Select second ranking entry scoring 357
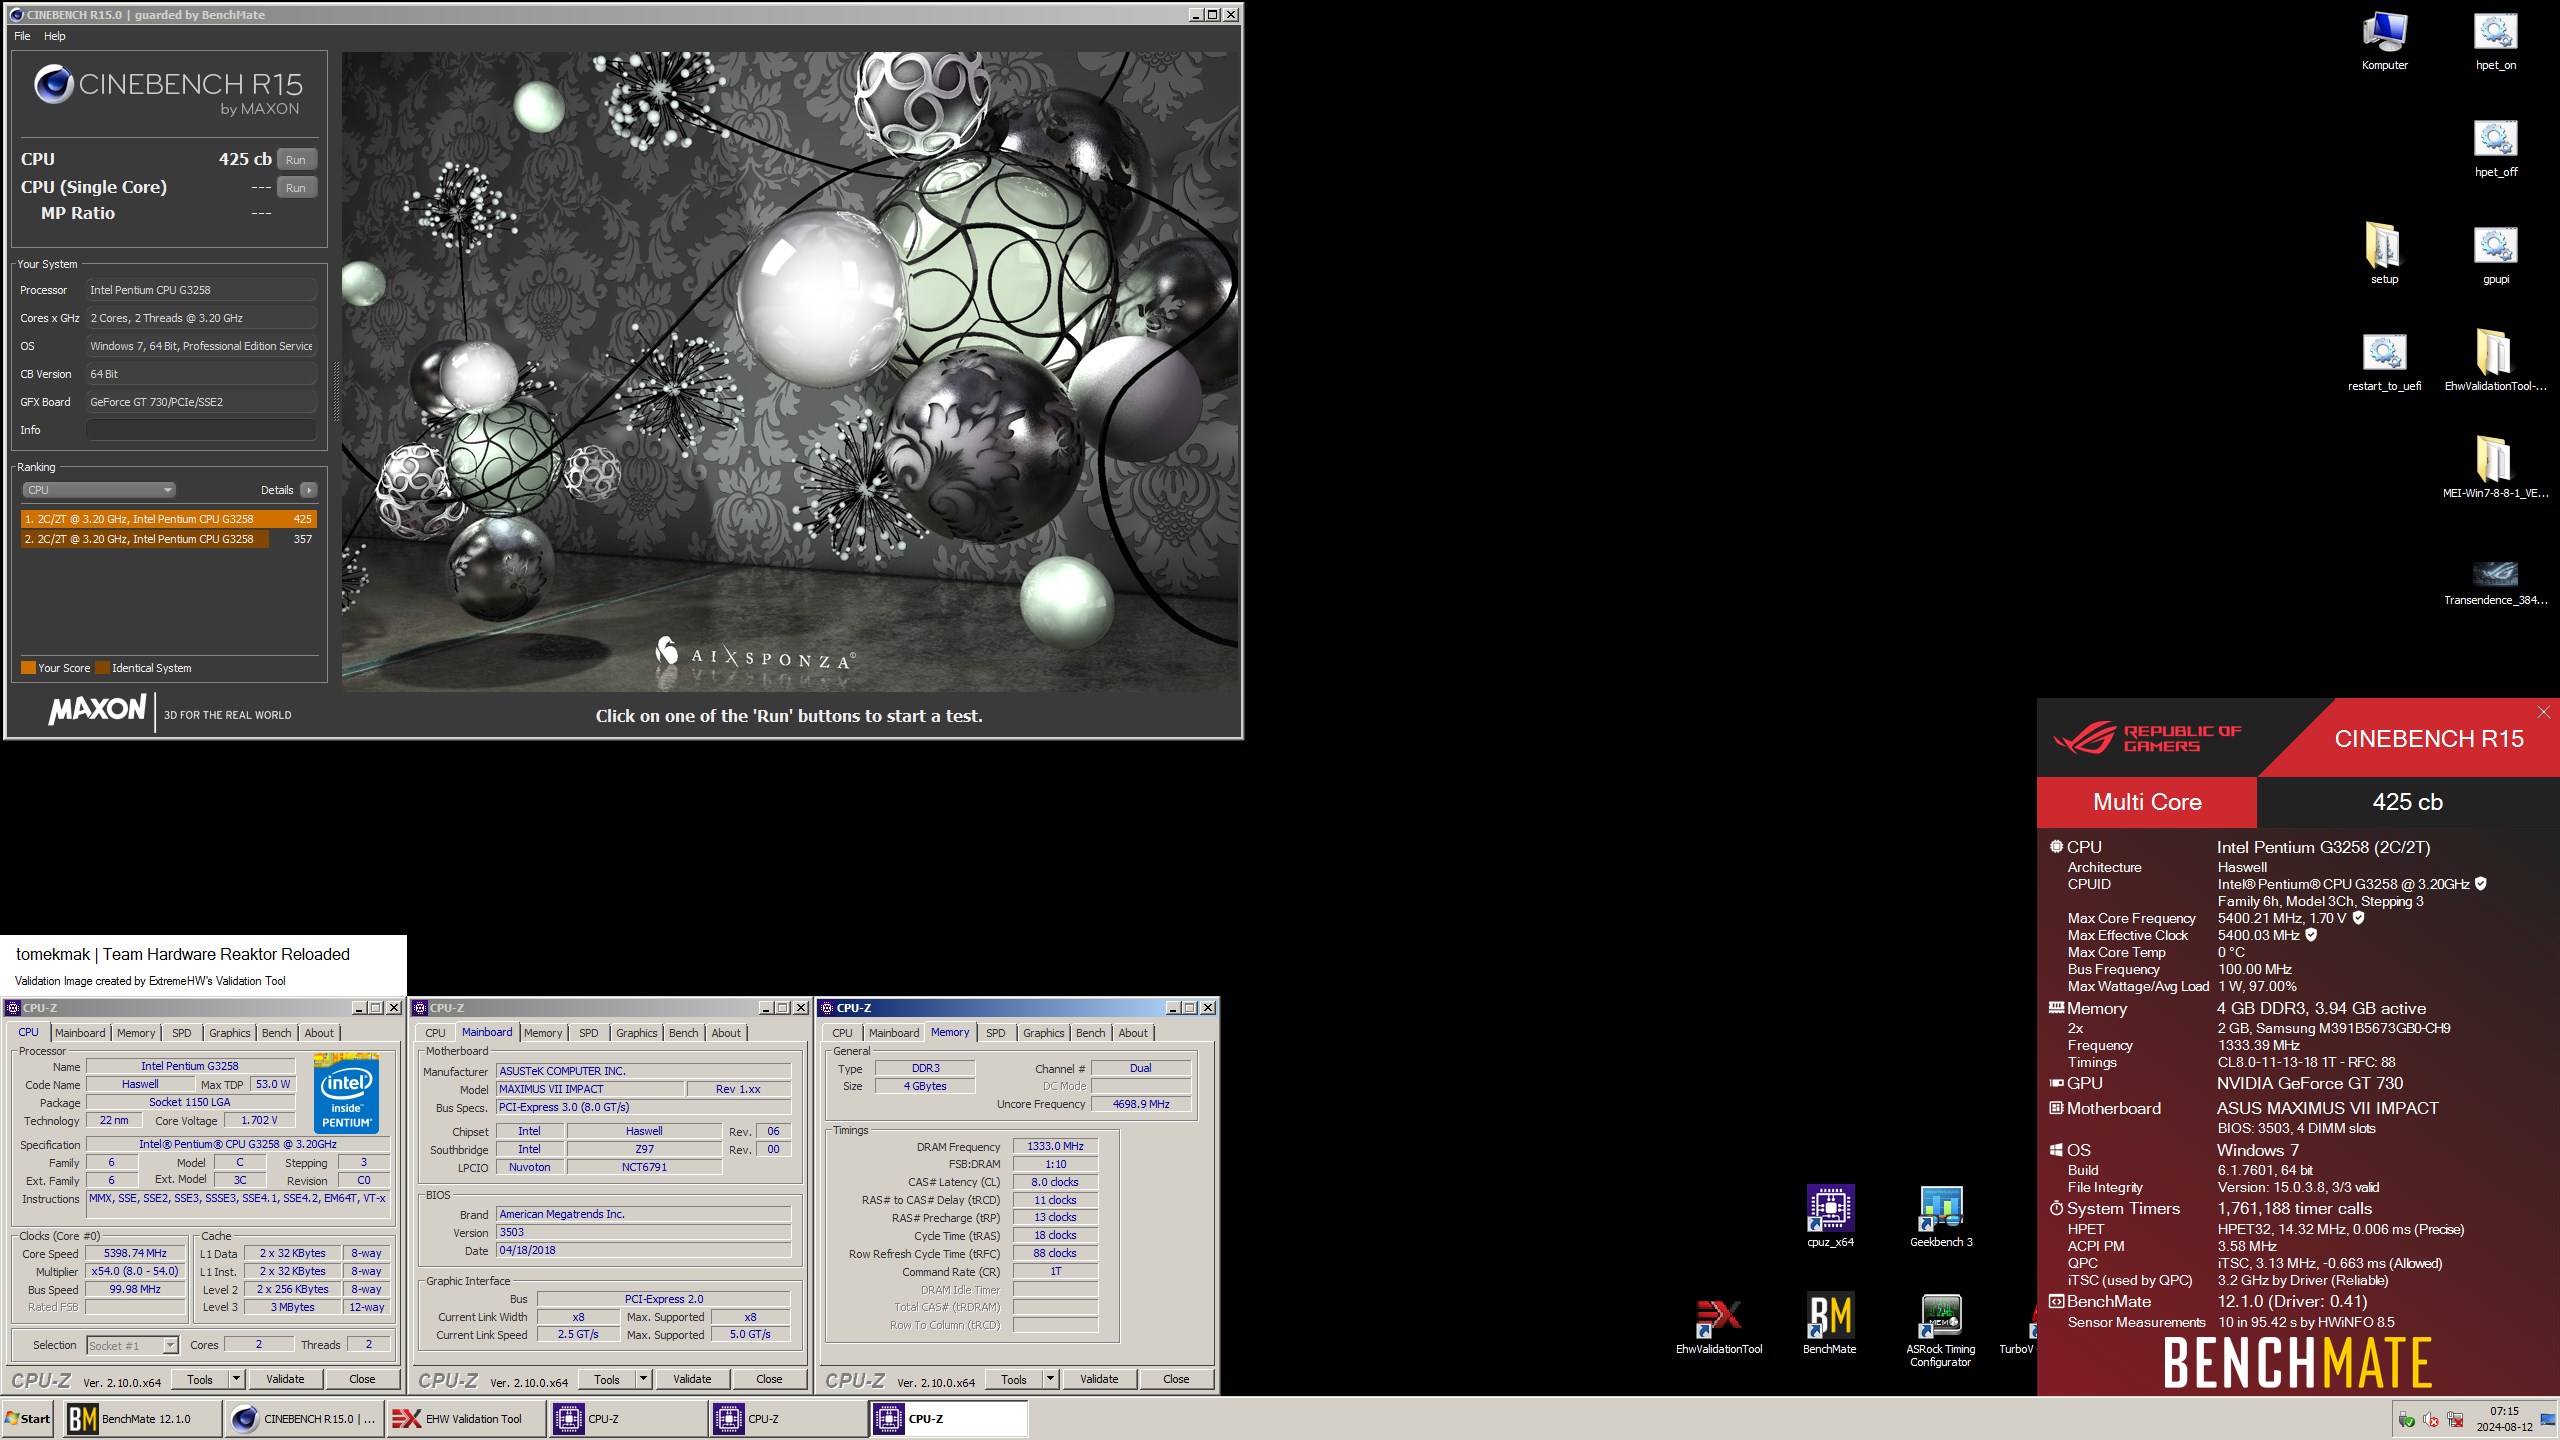 [x=168, y=539]
